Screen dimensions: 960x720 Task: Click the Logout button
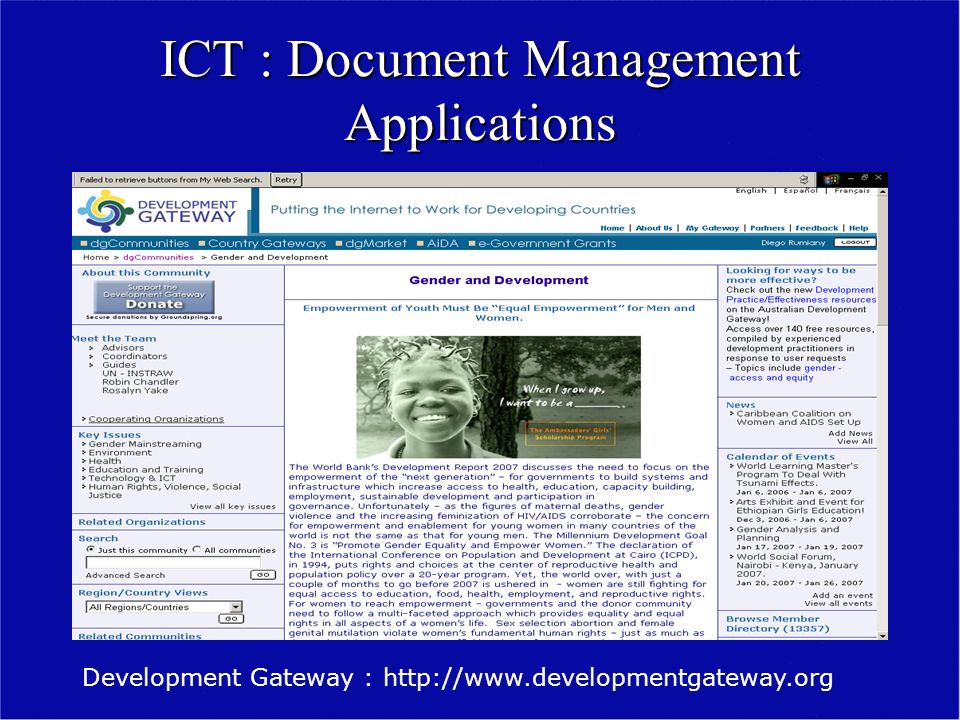(x=855, y=242)
